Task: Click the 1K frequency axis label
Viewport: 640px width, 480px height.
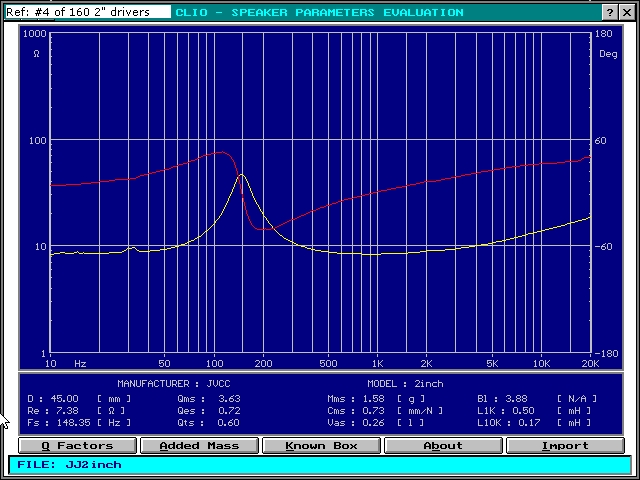Action: pos(377,363)
